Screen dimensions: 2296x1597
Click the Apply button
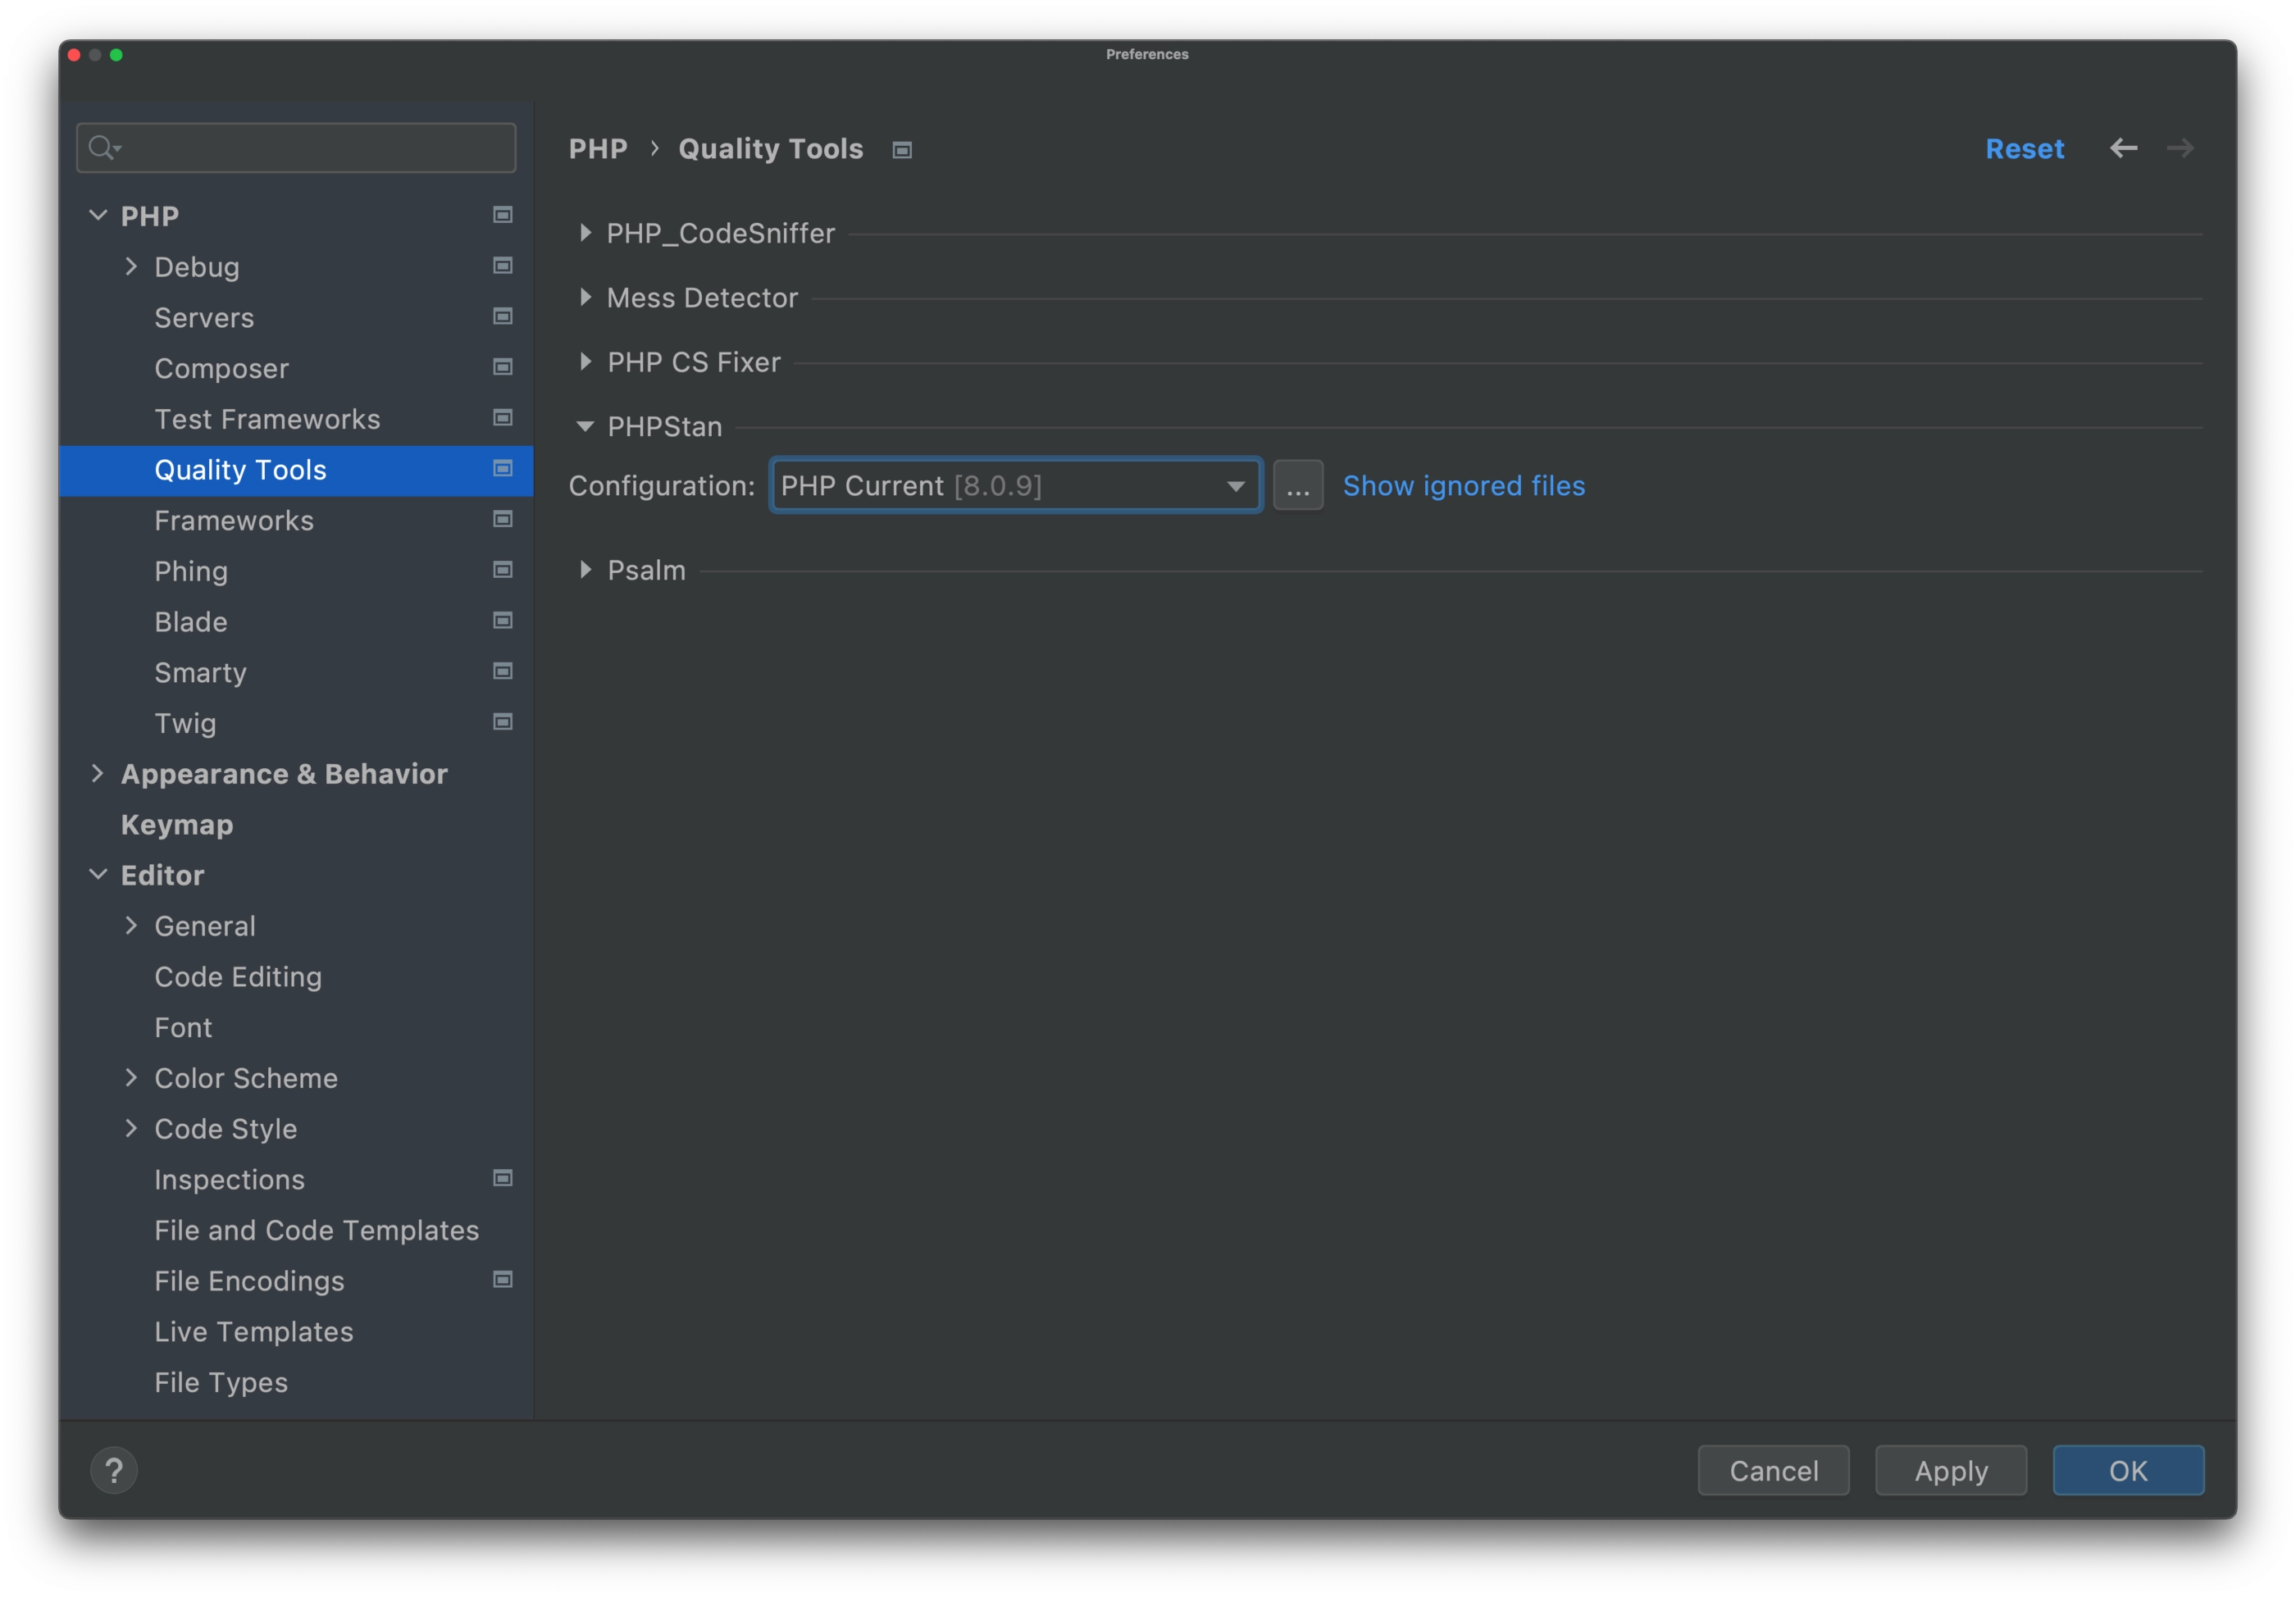(1950, 1470)
